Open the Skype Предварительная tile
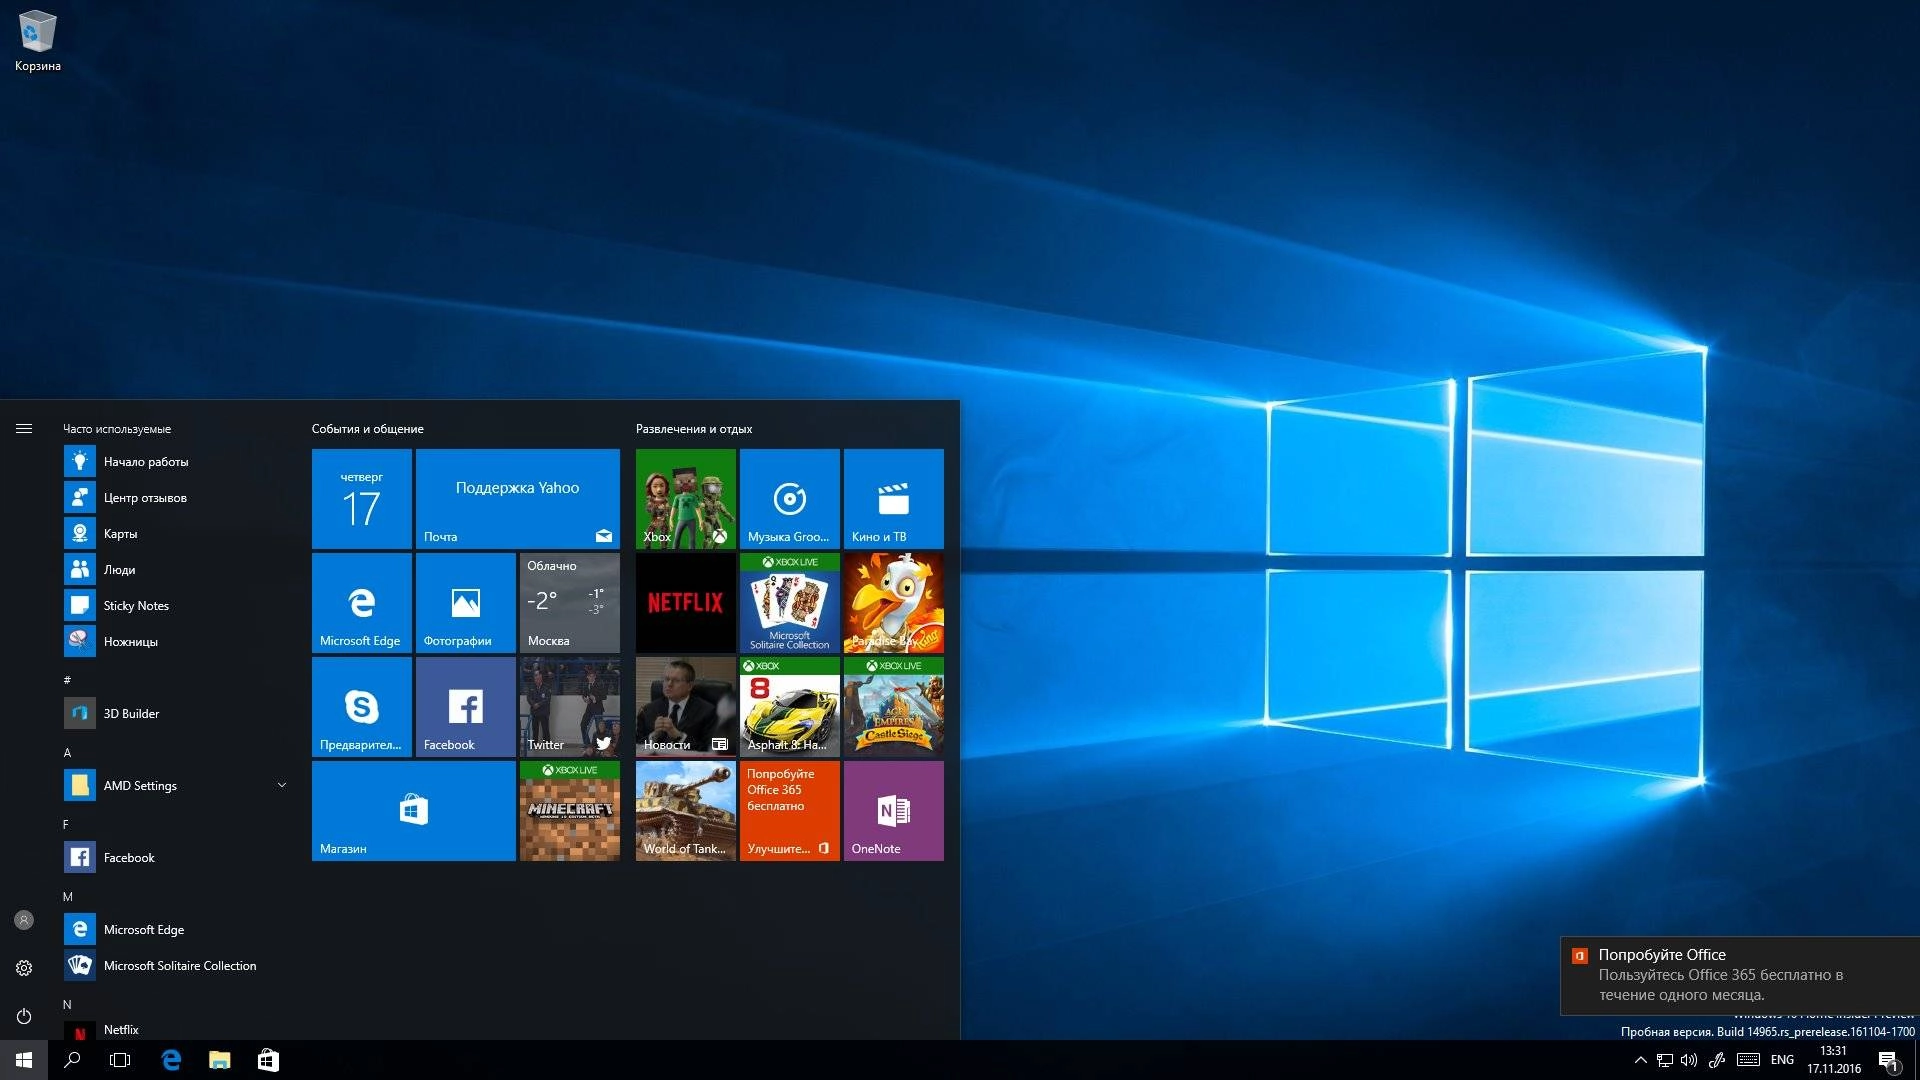The image size is (1920, 1080). 362,707
